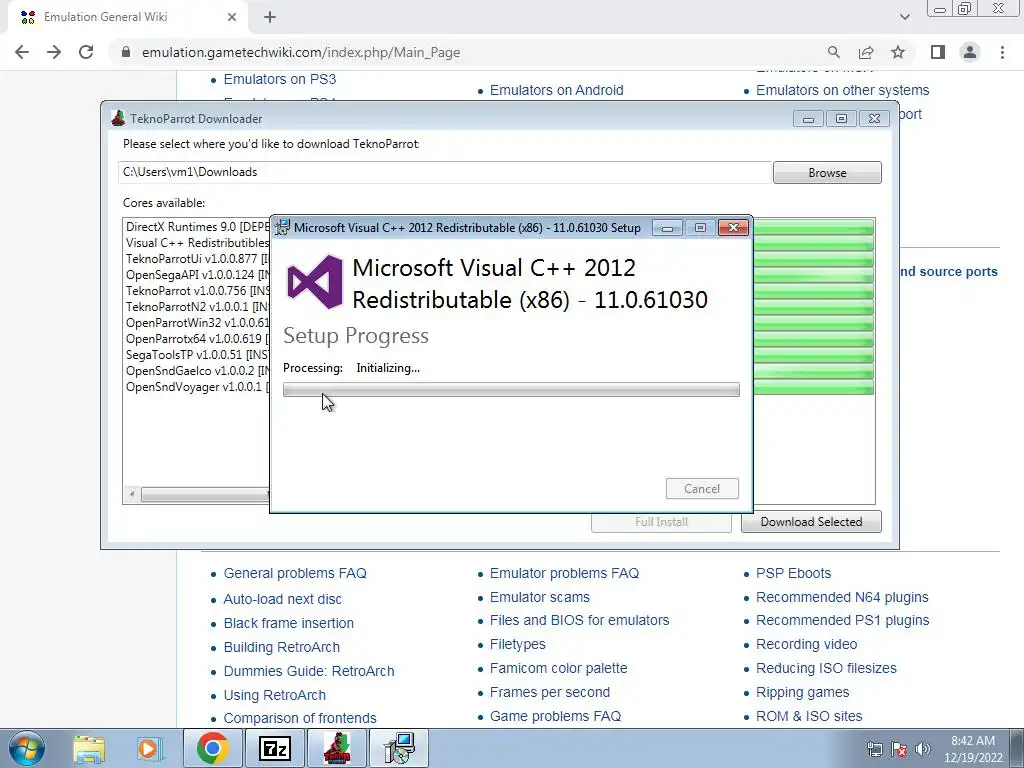Minimize the Visual C++ setup window

tap(667, 227)
